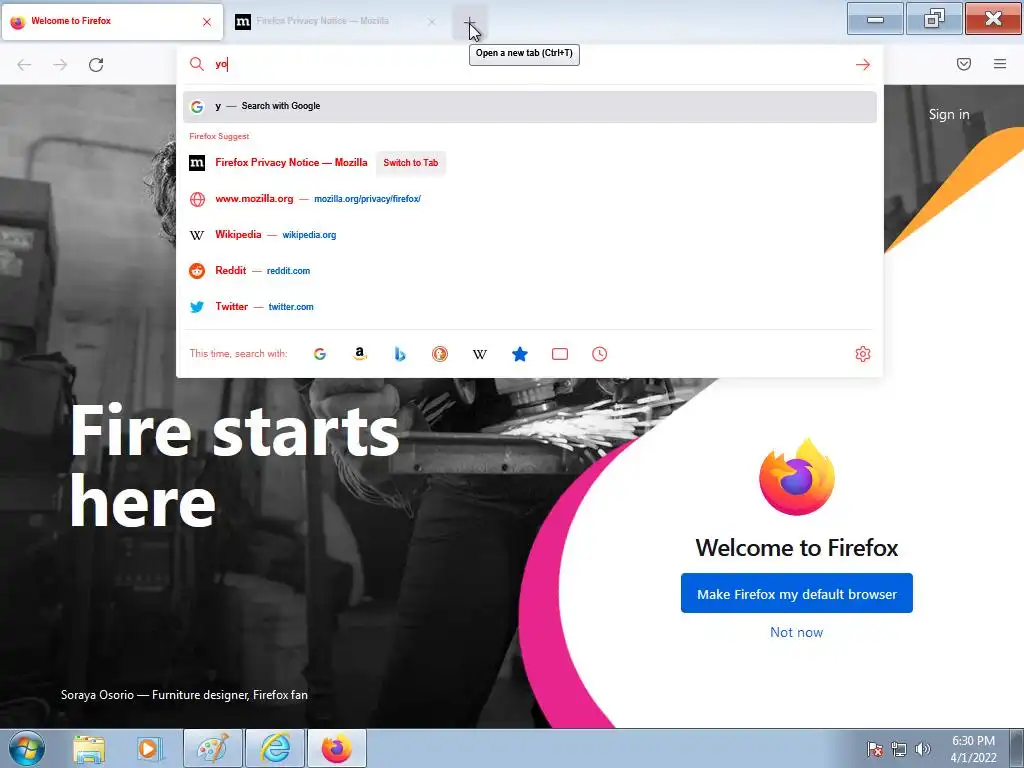This screenshot has width=1024, height=768.
Task: Click the mozilla.org/privacy/firefox/ URL text
Action: click(367, 199)
